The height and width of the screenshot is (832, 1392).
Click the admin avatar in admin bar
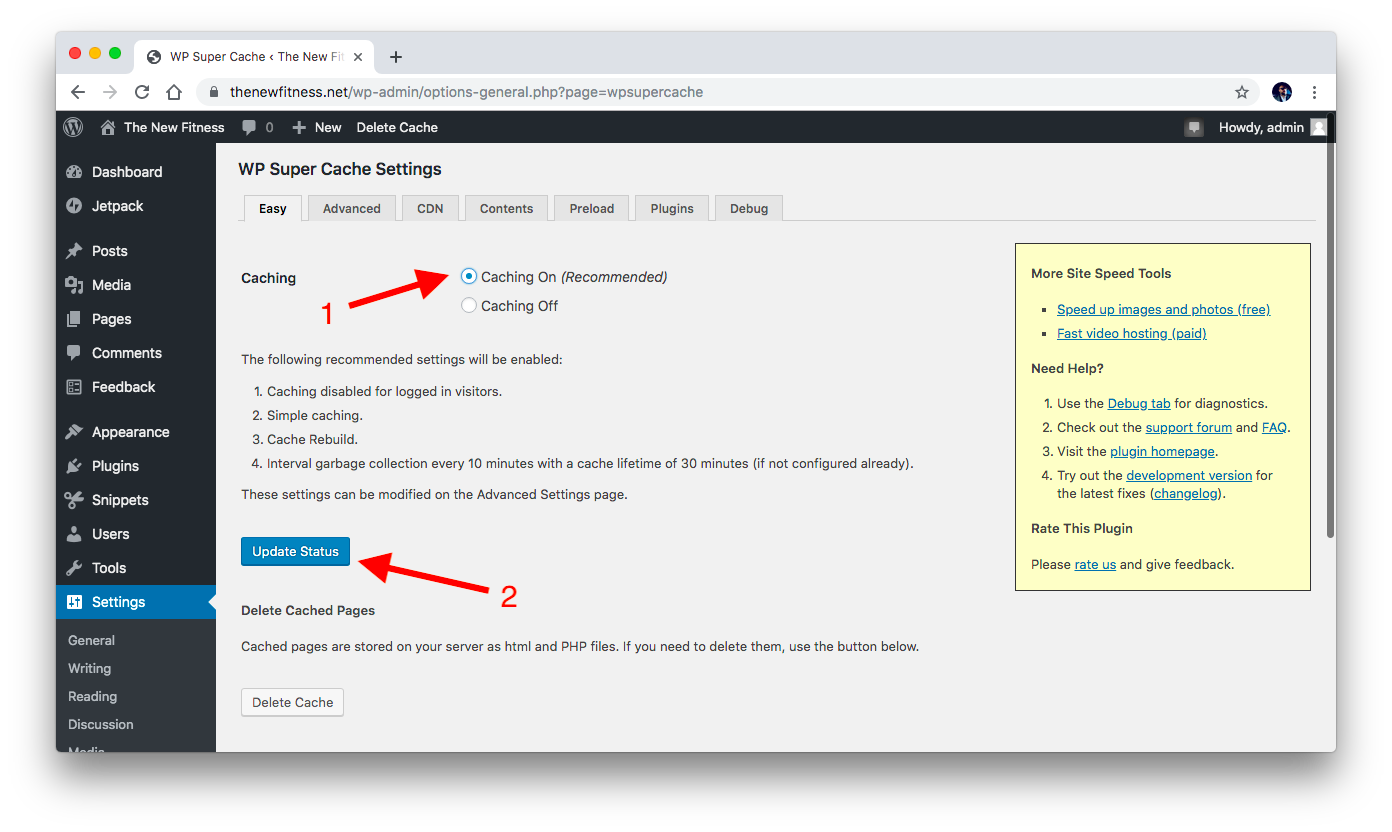click(x=1319, y=127)
